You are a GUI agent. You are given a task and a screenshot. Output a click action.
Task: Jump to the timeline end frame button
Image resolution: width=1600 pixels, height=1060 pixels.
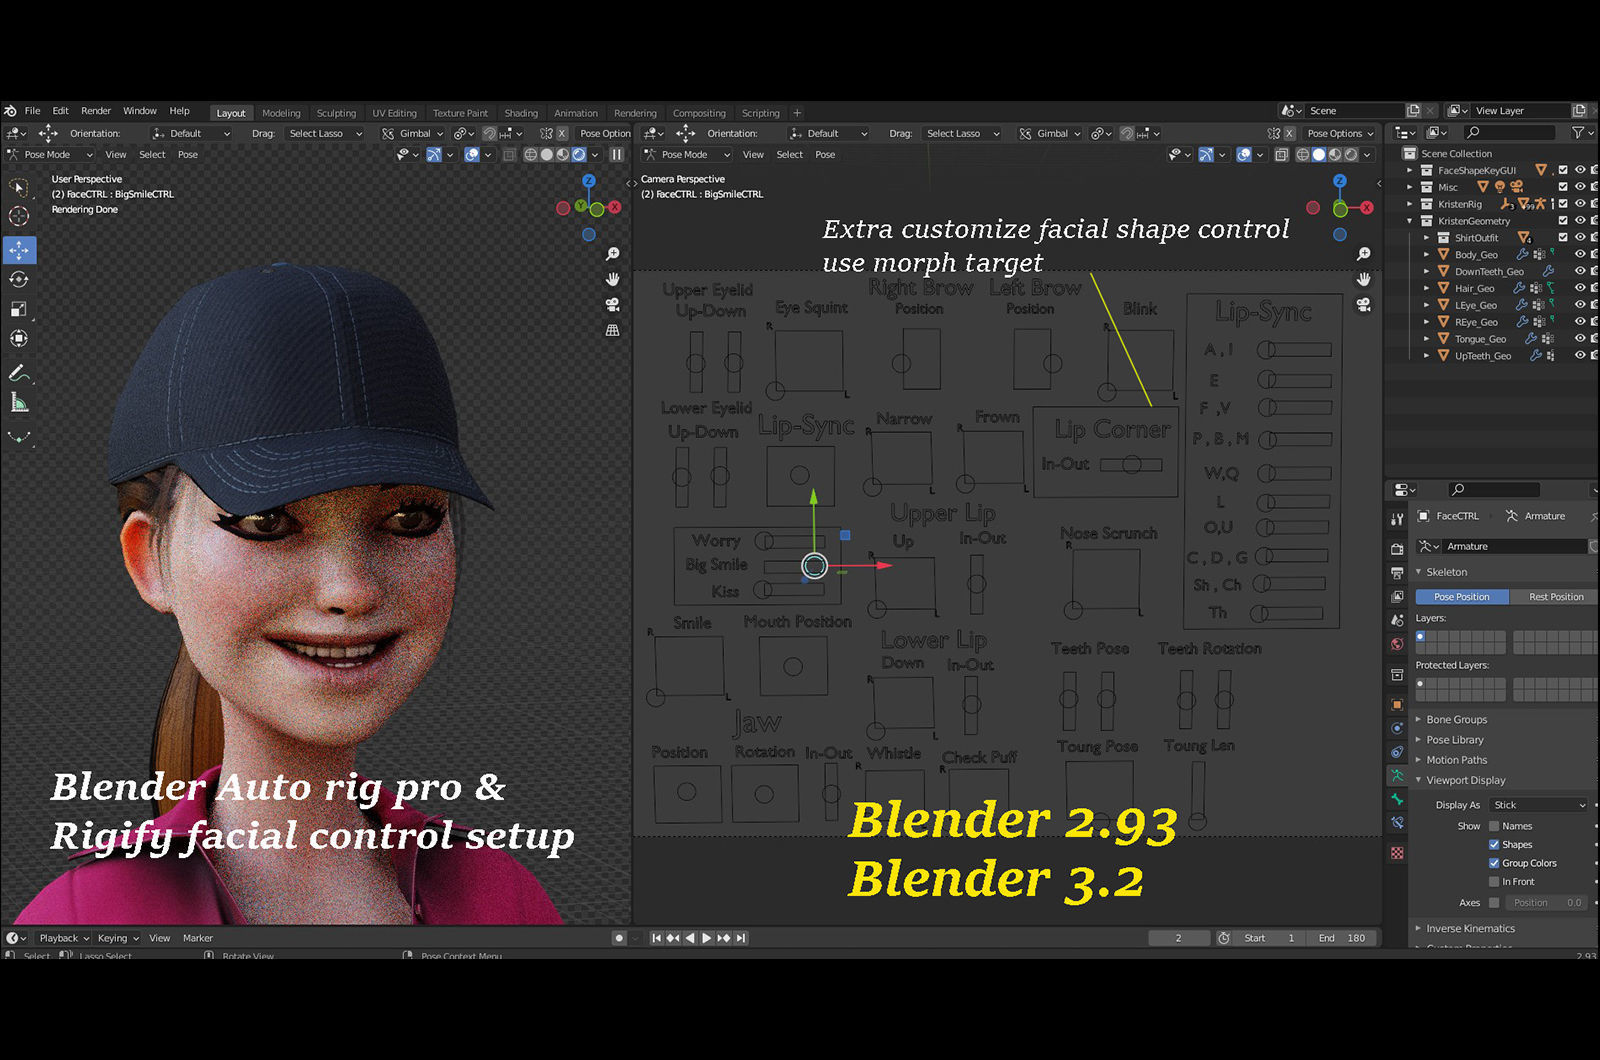(741, 938)
